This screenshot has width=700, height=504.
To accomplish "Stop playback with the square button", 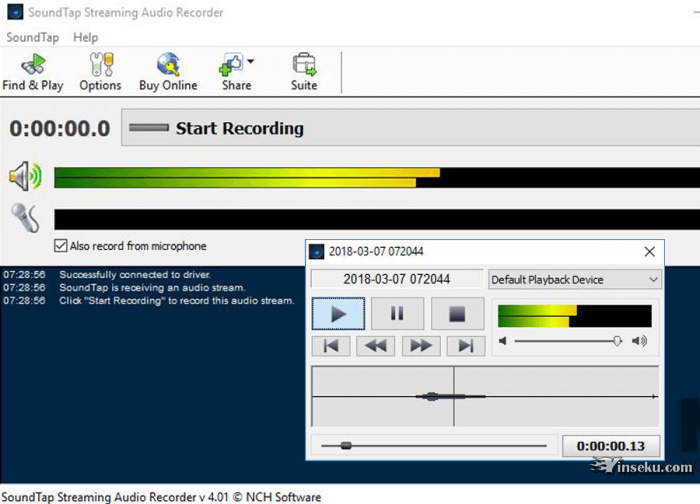I will [x=457, y=314].
